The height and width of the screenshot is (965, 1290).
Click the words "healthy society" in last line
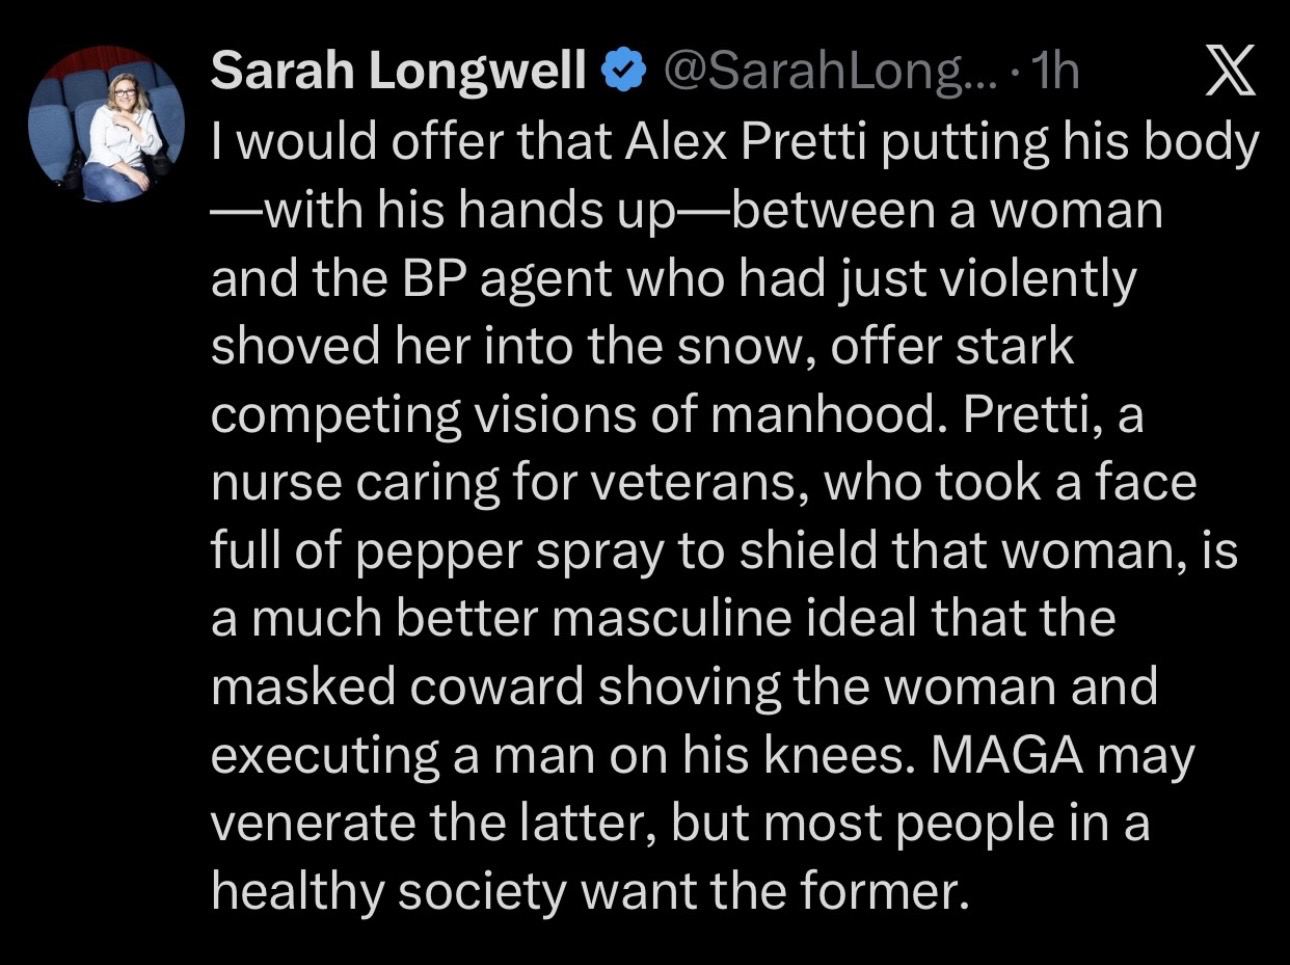[x=388, y=890]
